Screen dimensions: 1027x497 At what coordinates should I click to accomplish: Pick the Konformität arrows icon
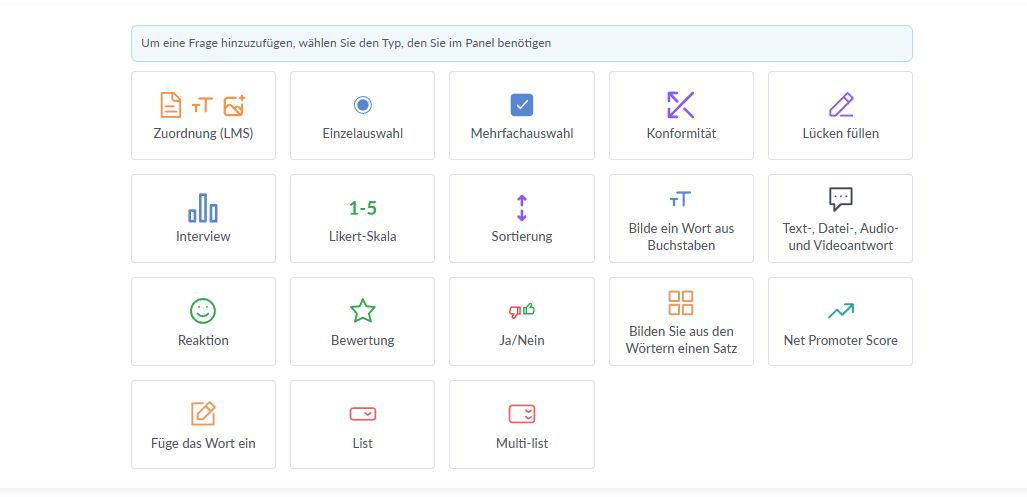681,105
